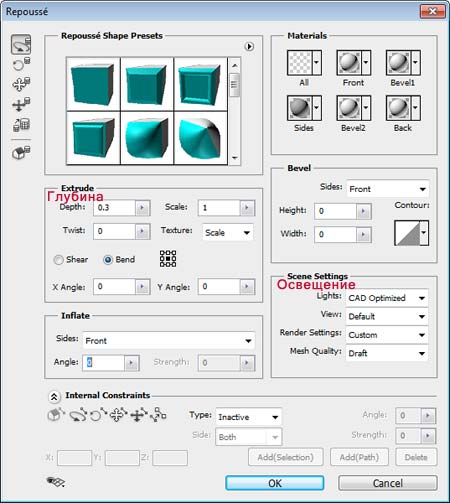
Task: Choose the twisted inflate preset in second row
Action: pyautogui.click(x=147, y=138)
